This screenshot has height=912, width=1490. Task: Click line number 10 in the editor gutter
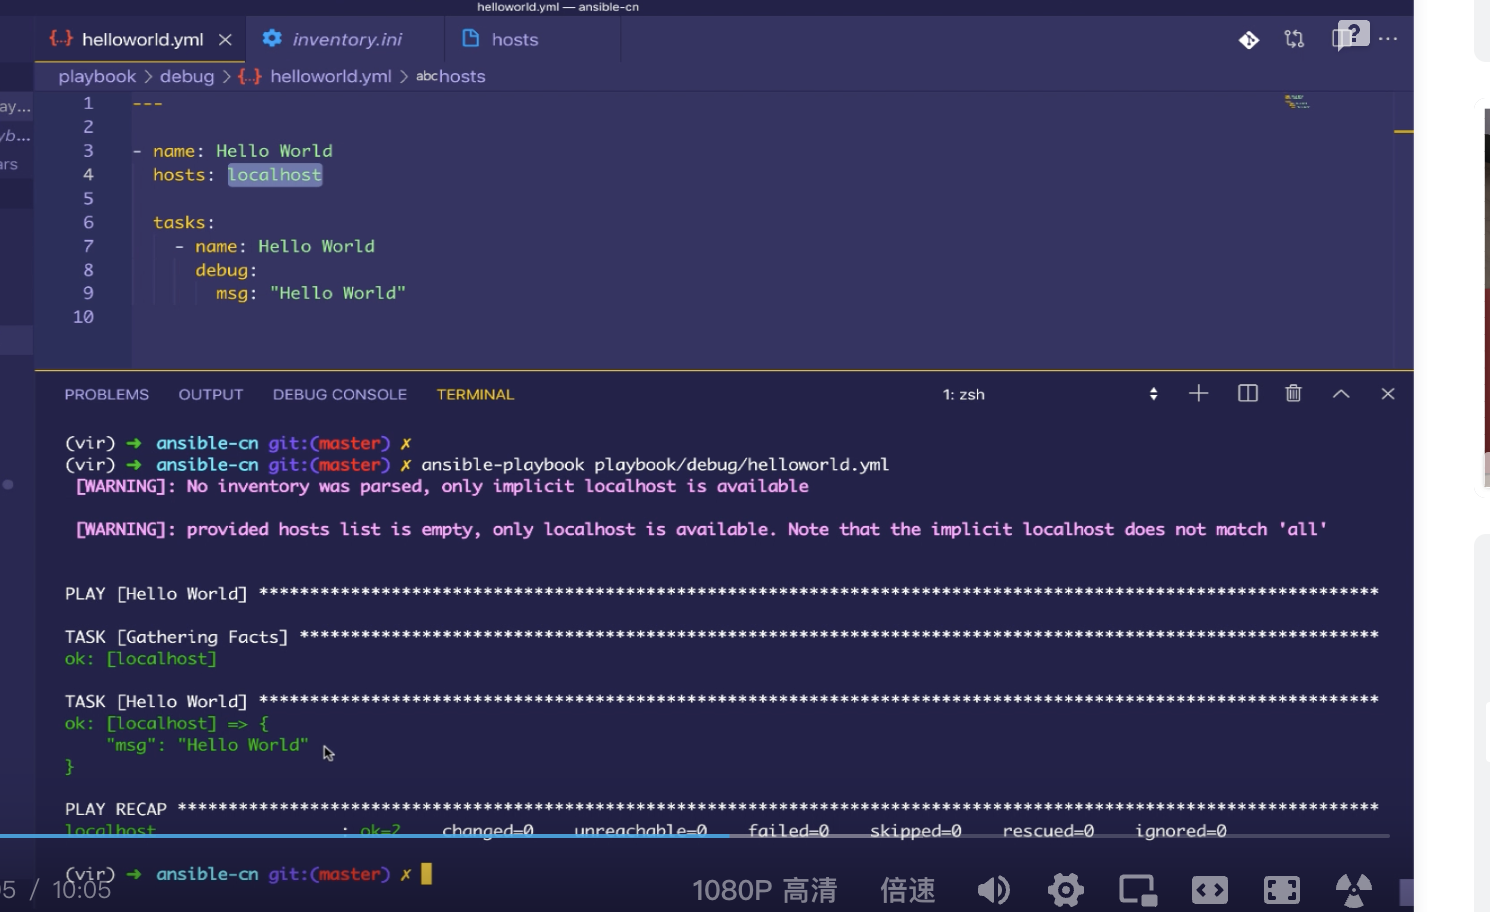[x=83, y=317]
